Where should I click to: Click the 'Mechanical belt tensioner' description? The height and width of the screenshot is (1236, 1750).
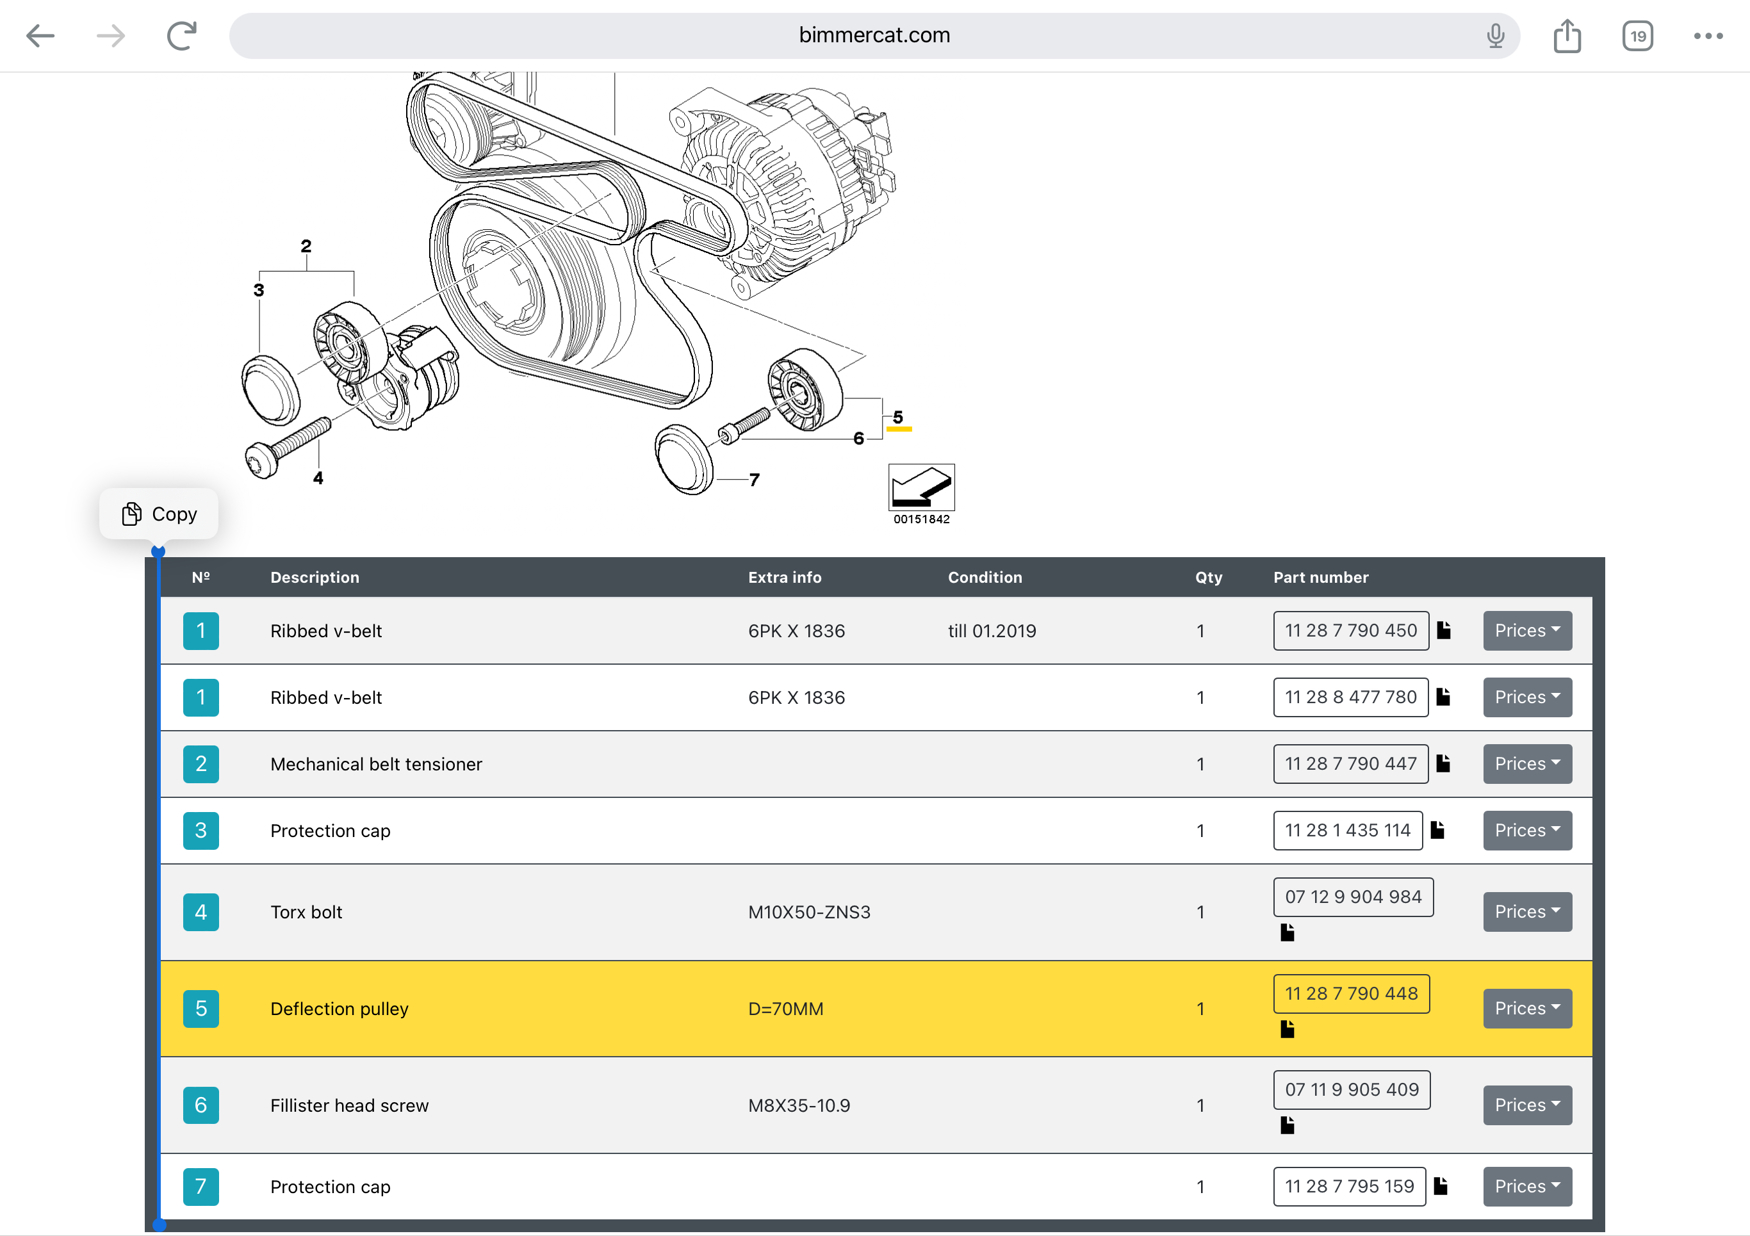click(x=376, y=764)
